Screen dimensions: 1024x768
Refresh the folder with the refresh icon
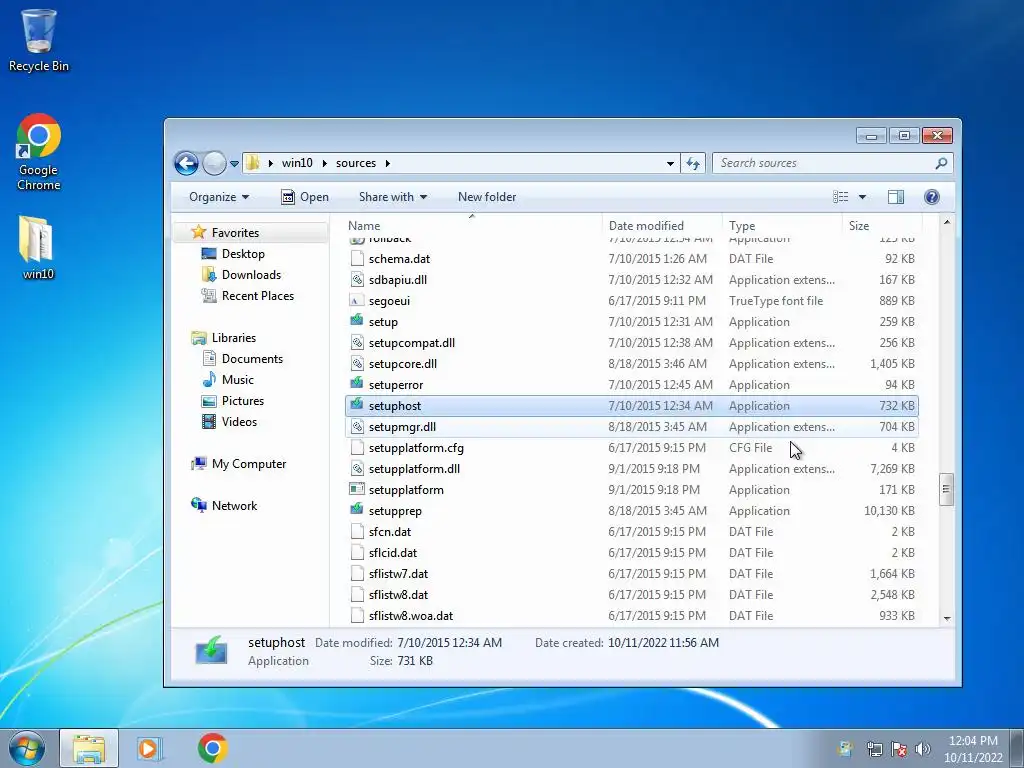(693, 163)
